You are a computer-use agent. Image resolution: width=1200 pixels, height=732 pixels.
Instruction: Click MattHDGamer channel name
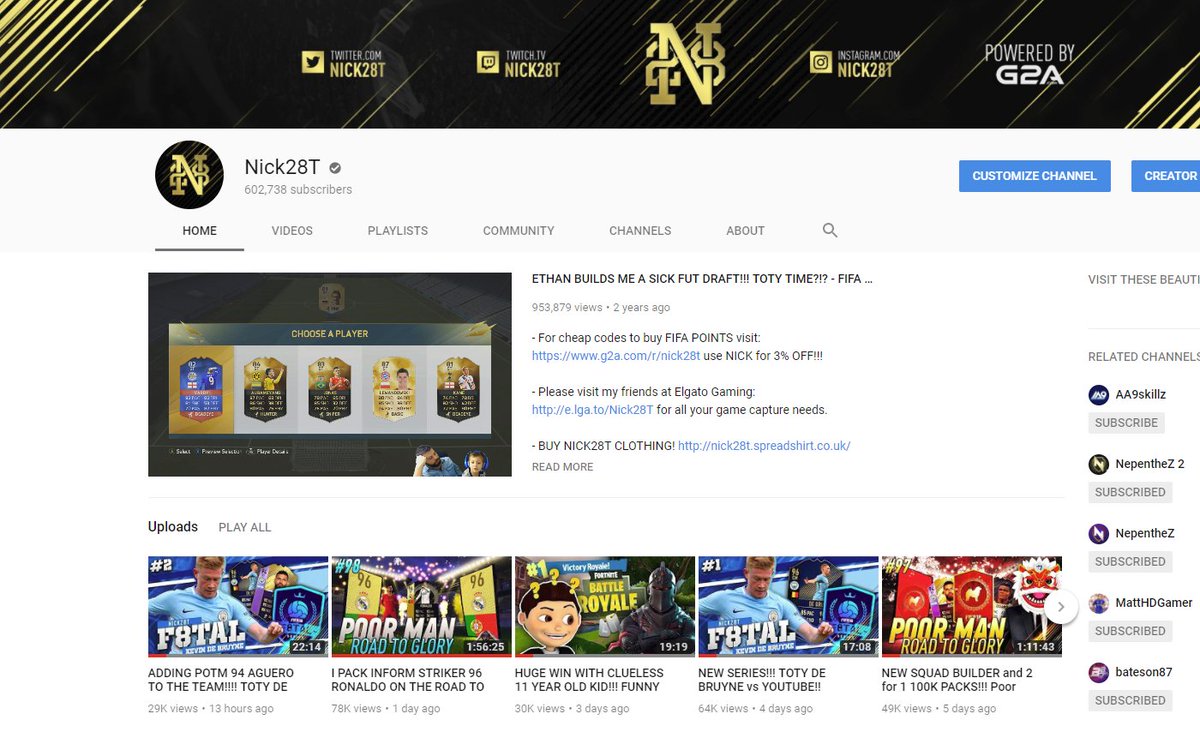pos(1155,603)
